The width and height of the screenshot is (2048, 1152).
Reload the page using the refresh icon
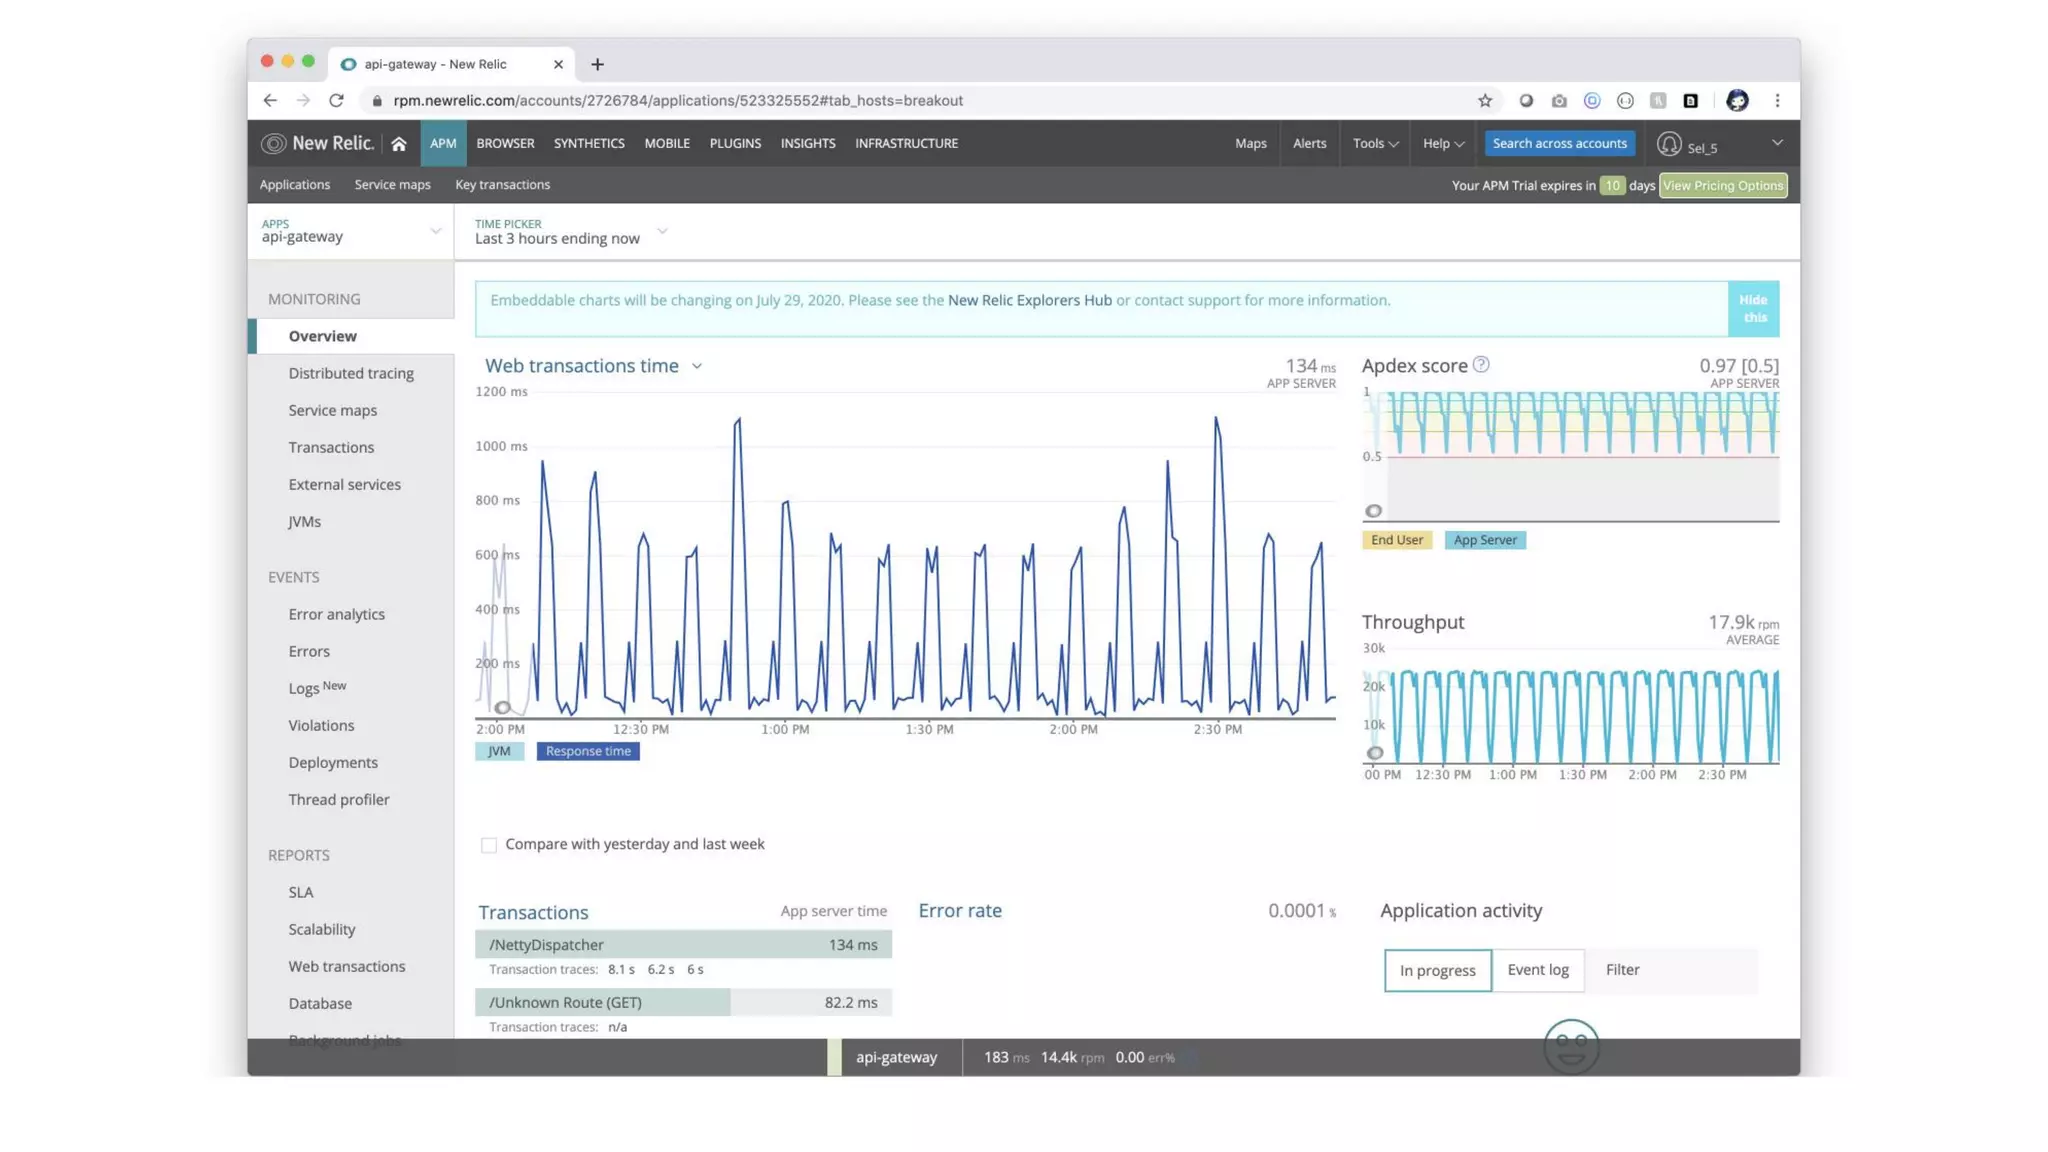[336, 101]
